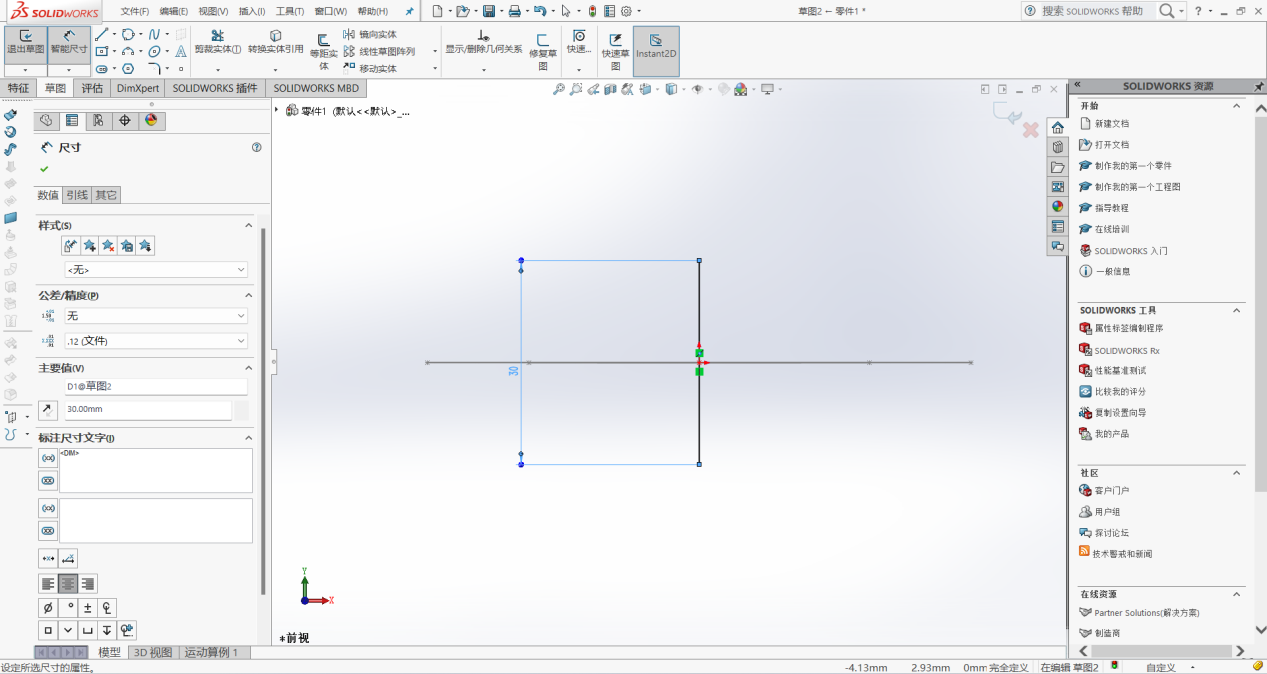This screenshot has width=1267, height=674.
Task: Select the Corner Rectangle sketch tool
Action: click(x=101, y=51)
